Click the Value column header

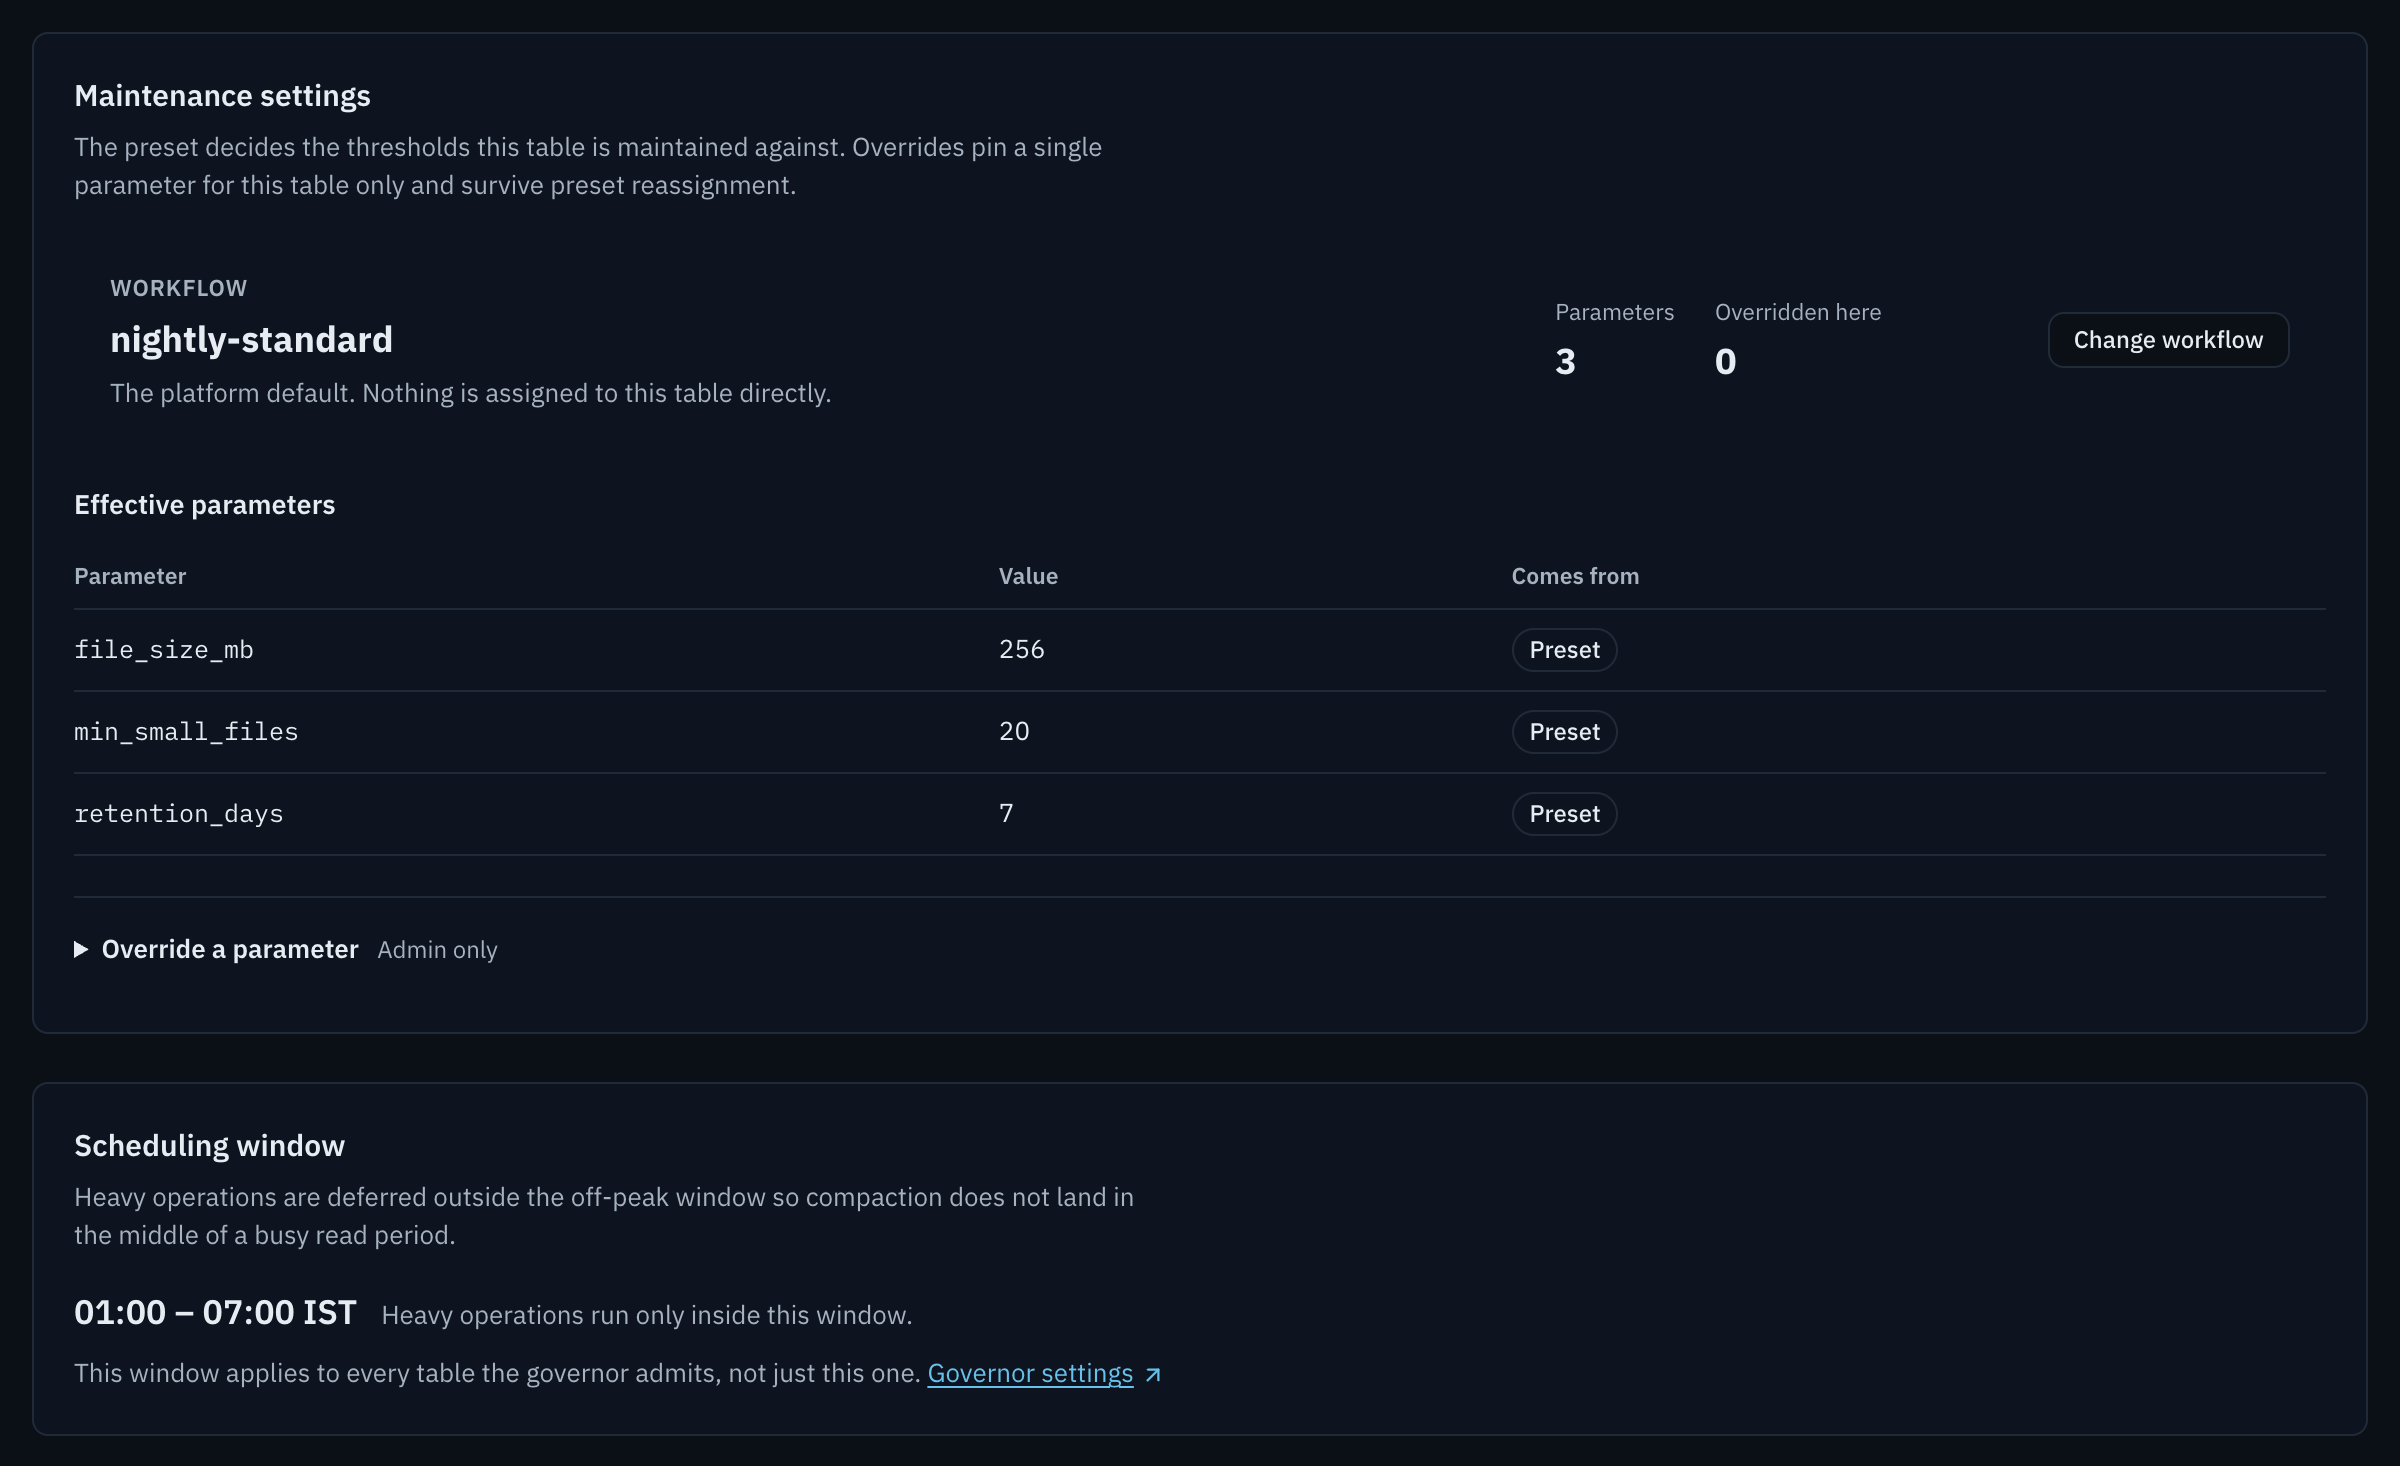[x=1028, y=576]
